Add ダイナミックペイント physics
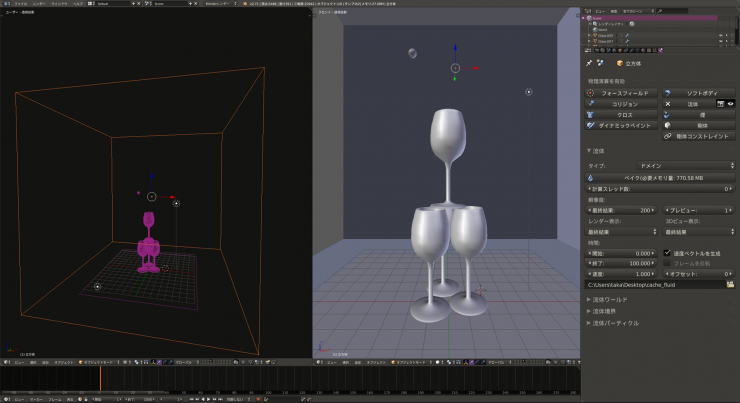Screen dimensions: 740x403 621,126
